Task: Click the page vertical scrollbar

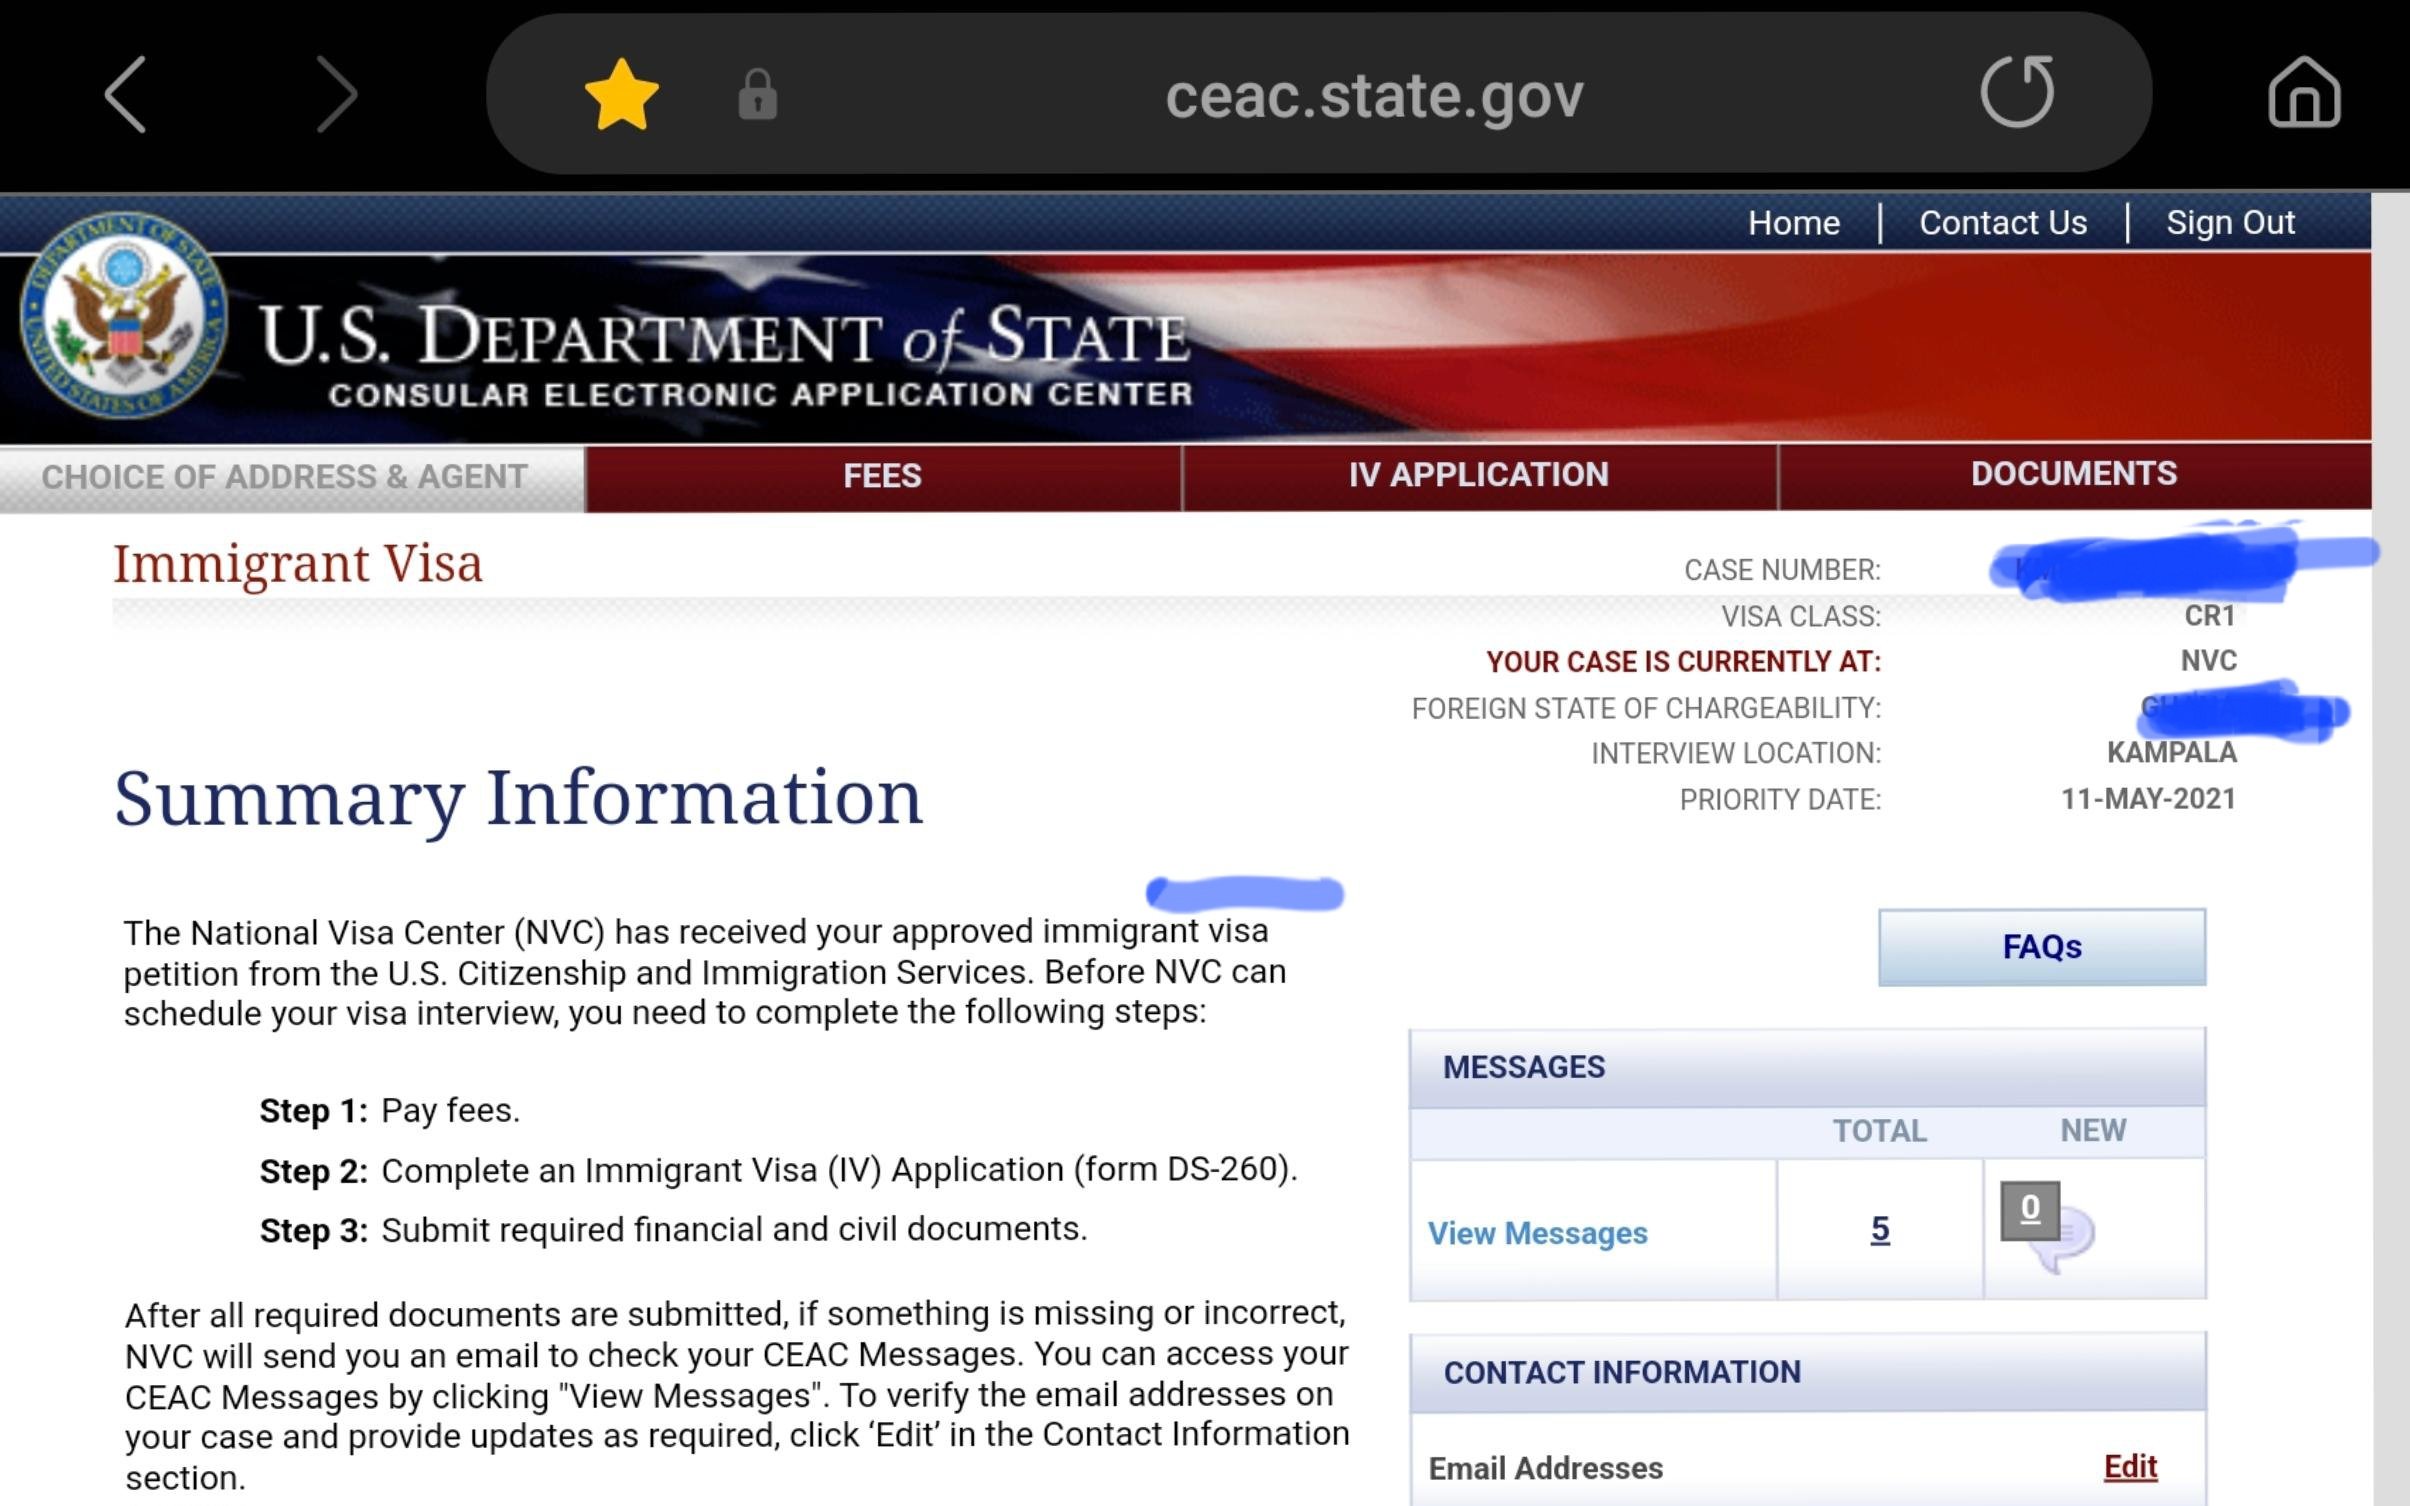Action: point(2390,850)
